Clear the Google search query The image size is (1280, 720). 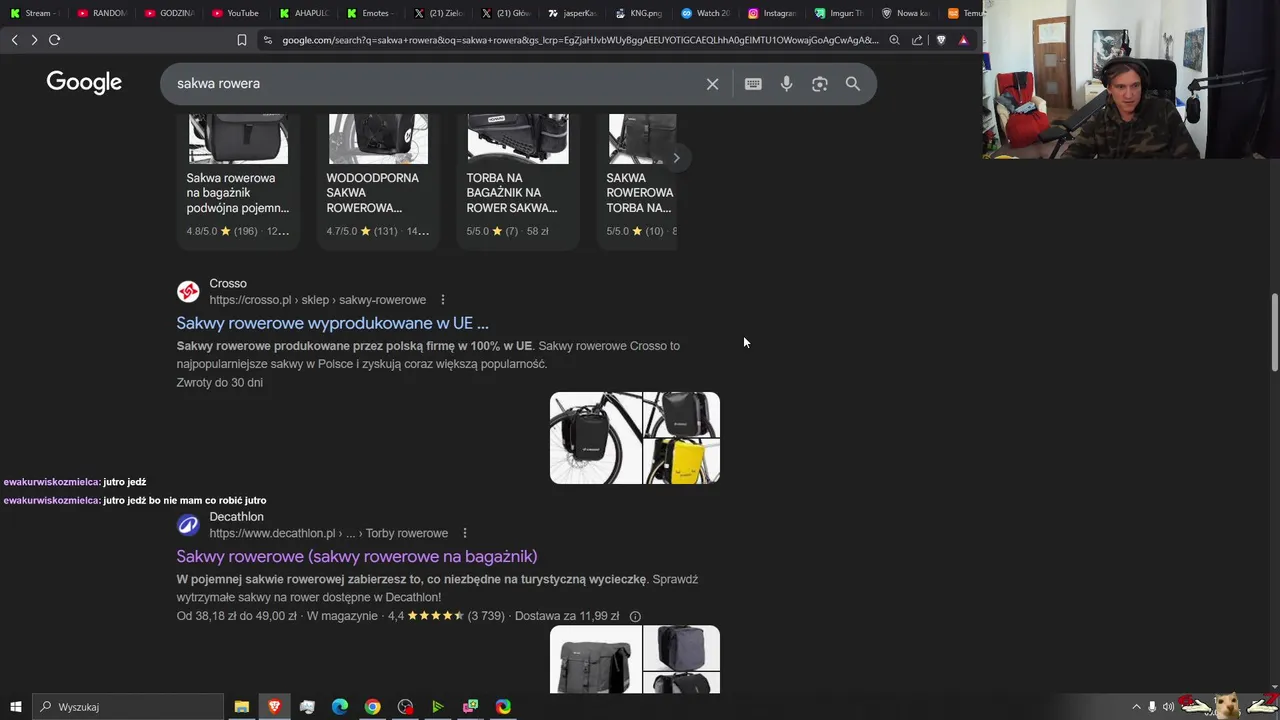tap(712, 84)
